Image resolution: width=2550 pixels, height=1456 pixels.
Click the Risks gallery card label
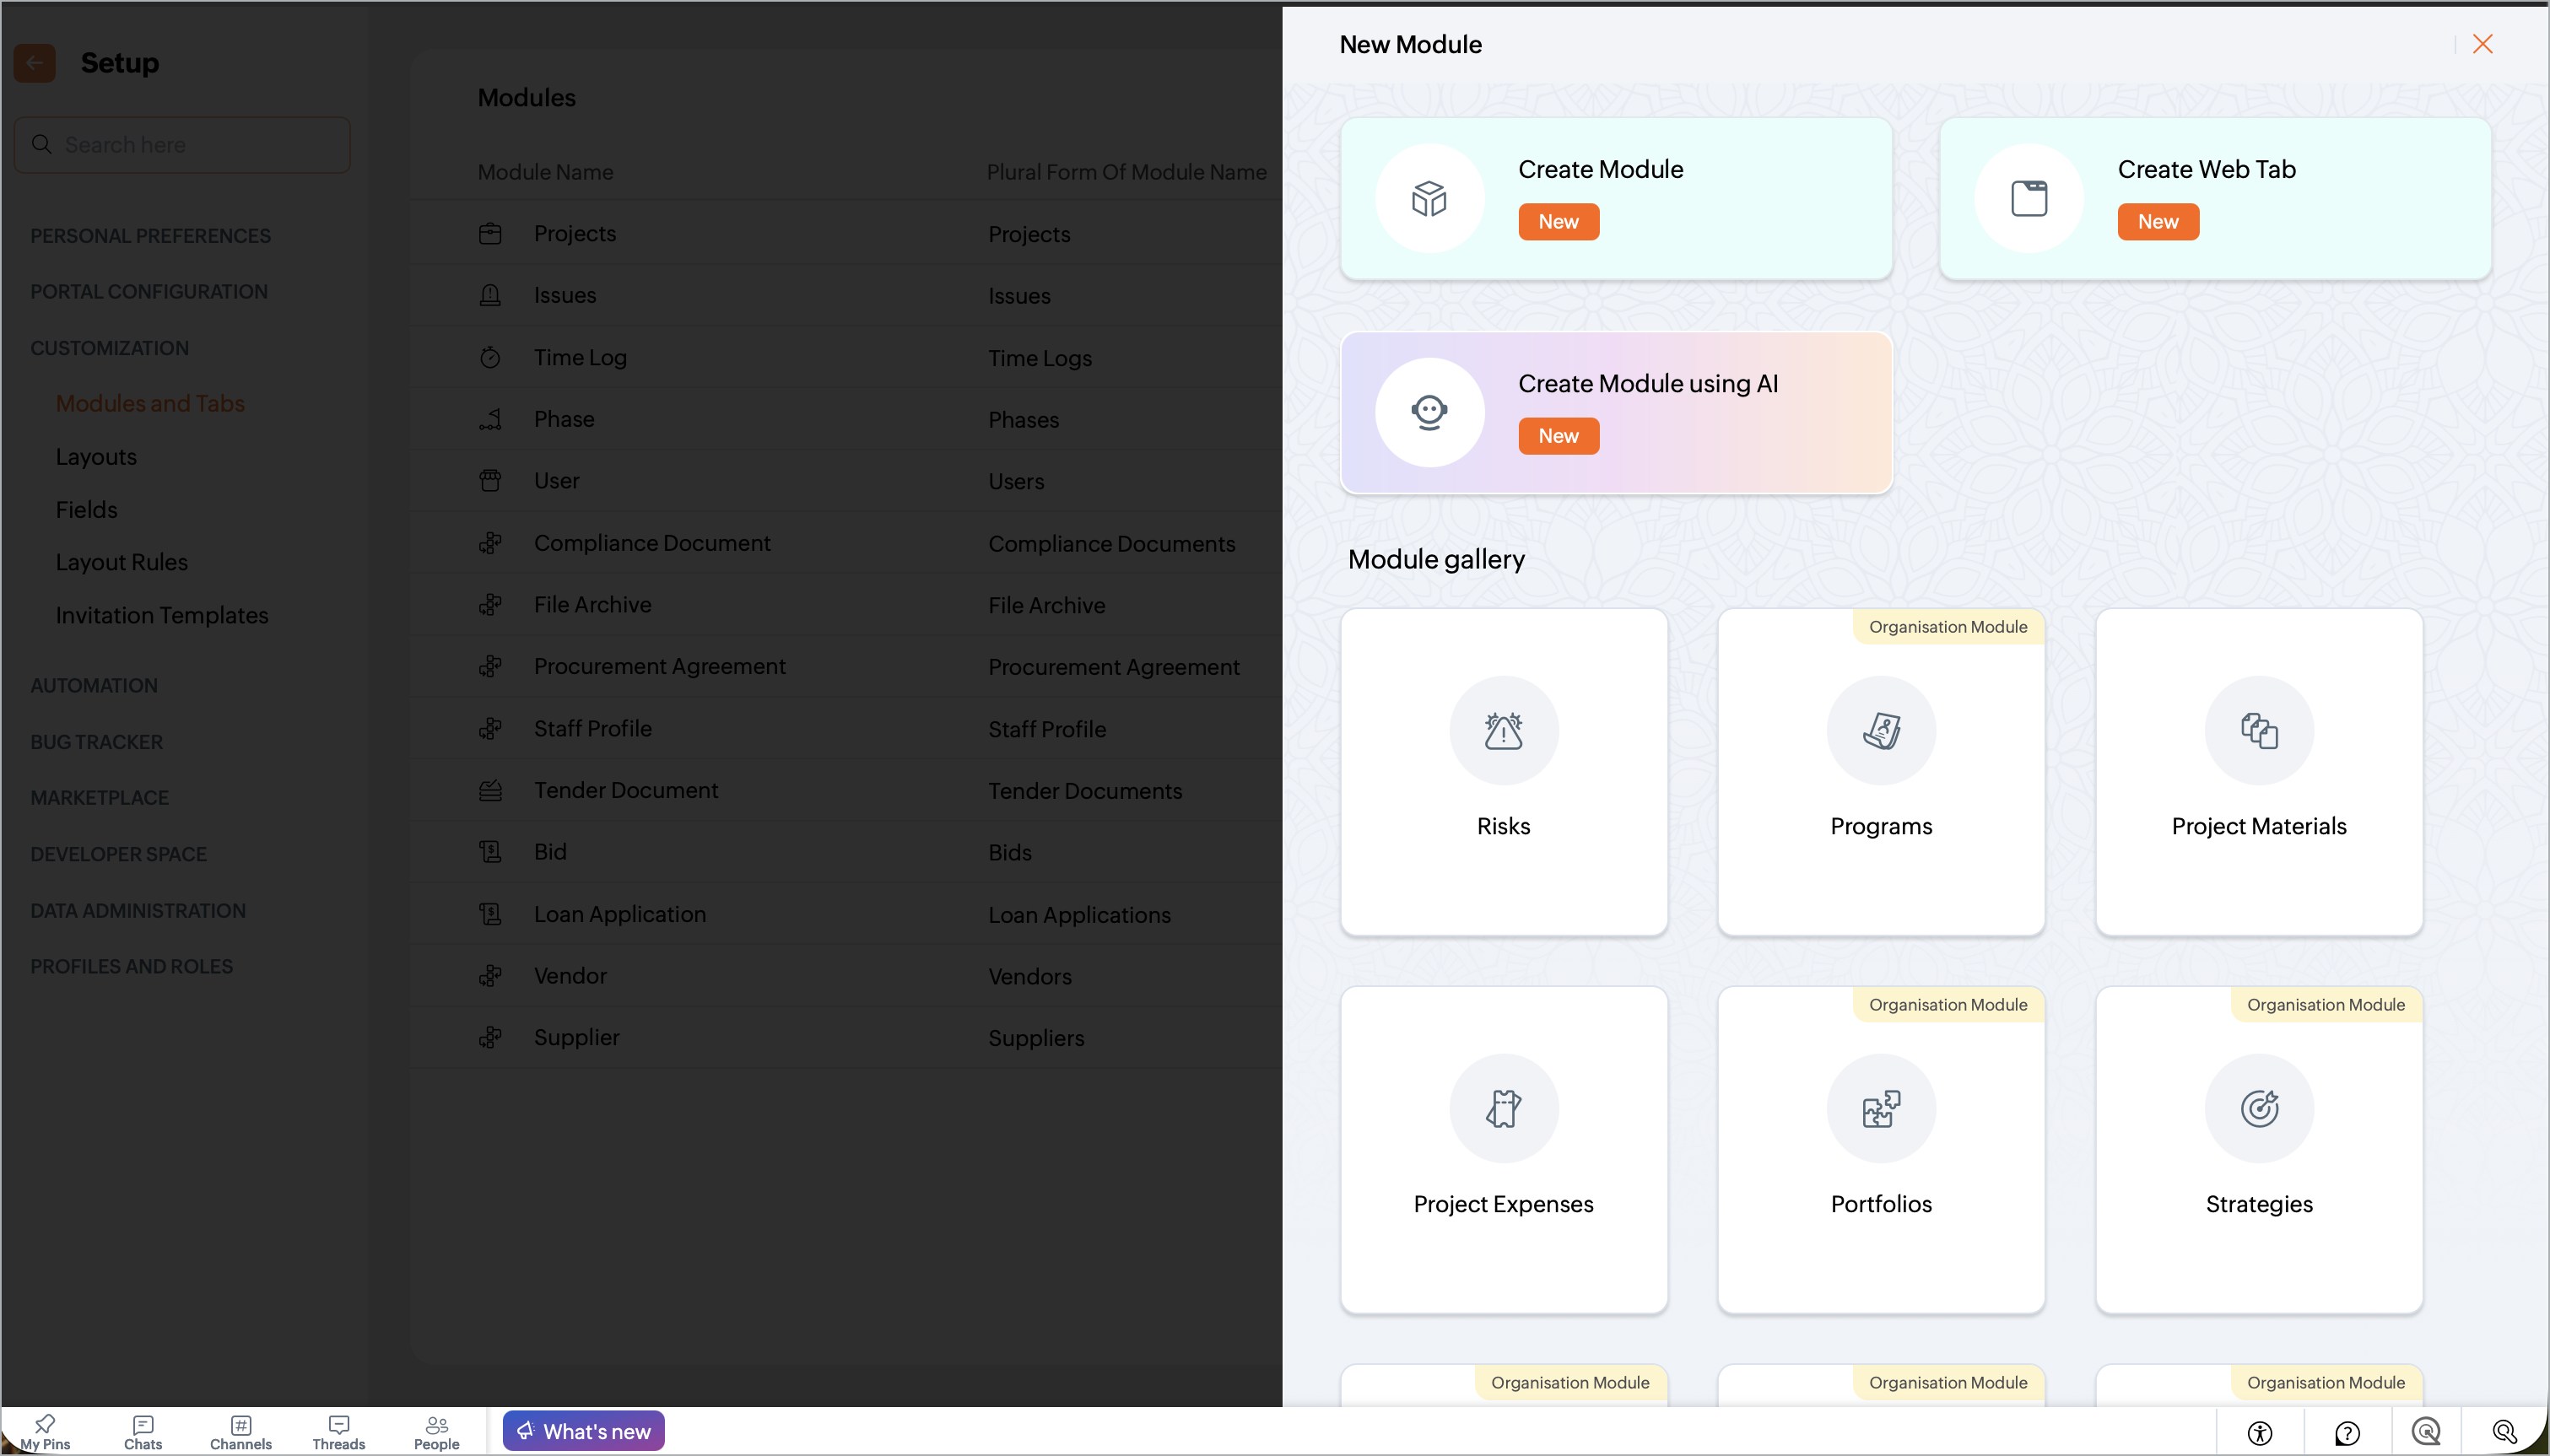click(1503, 826)
